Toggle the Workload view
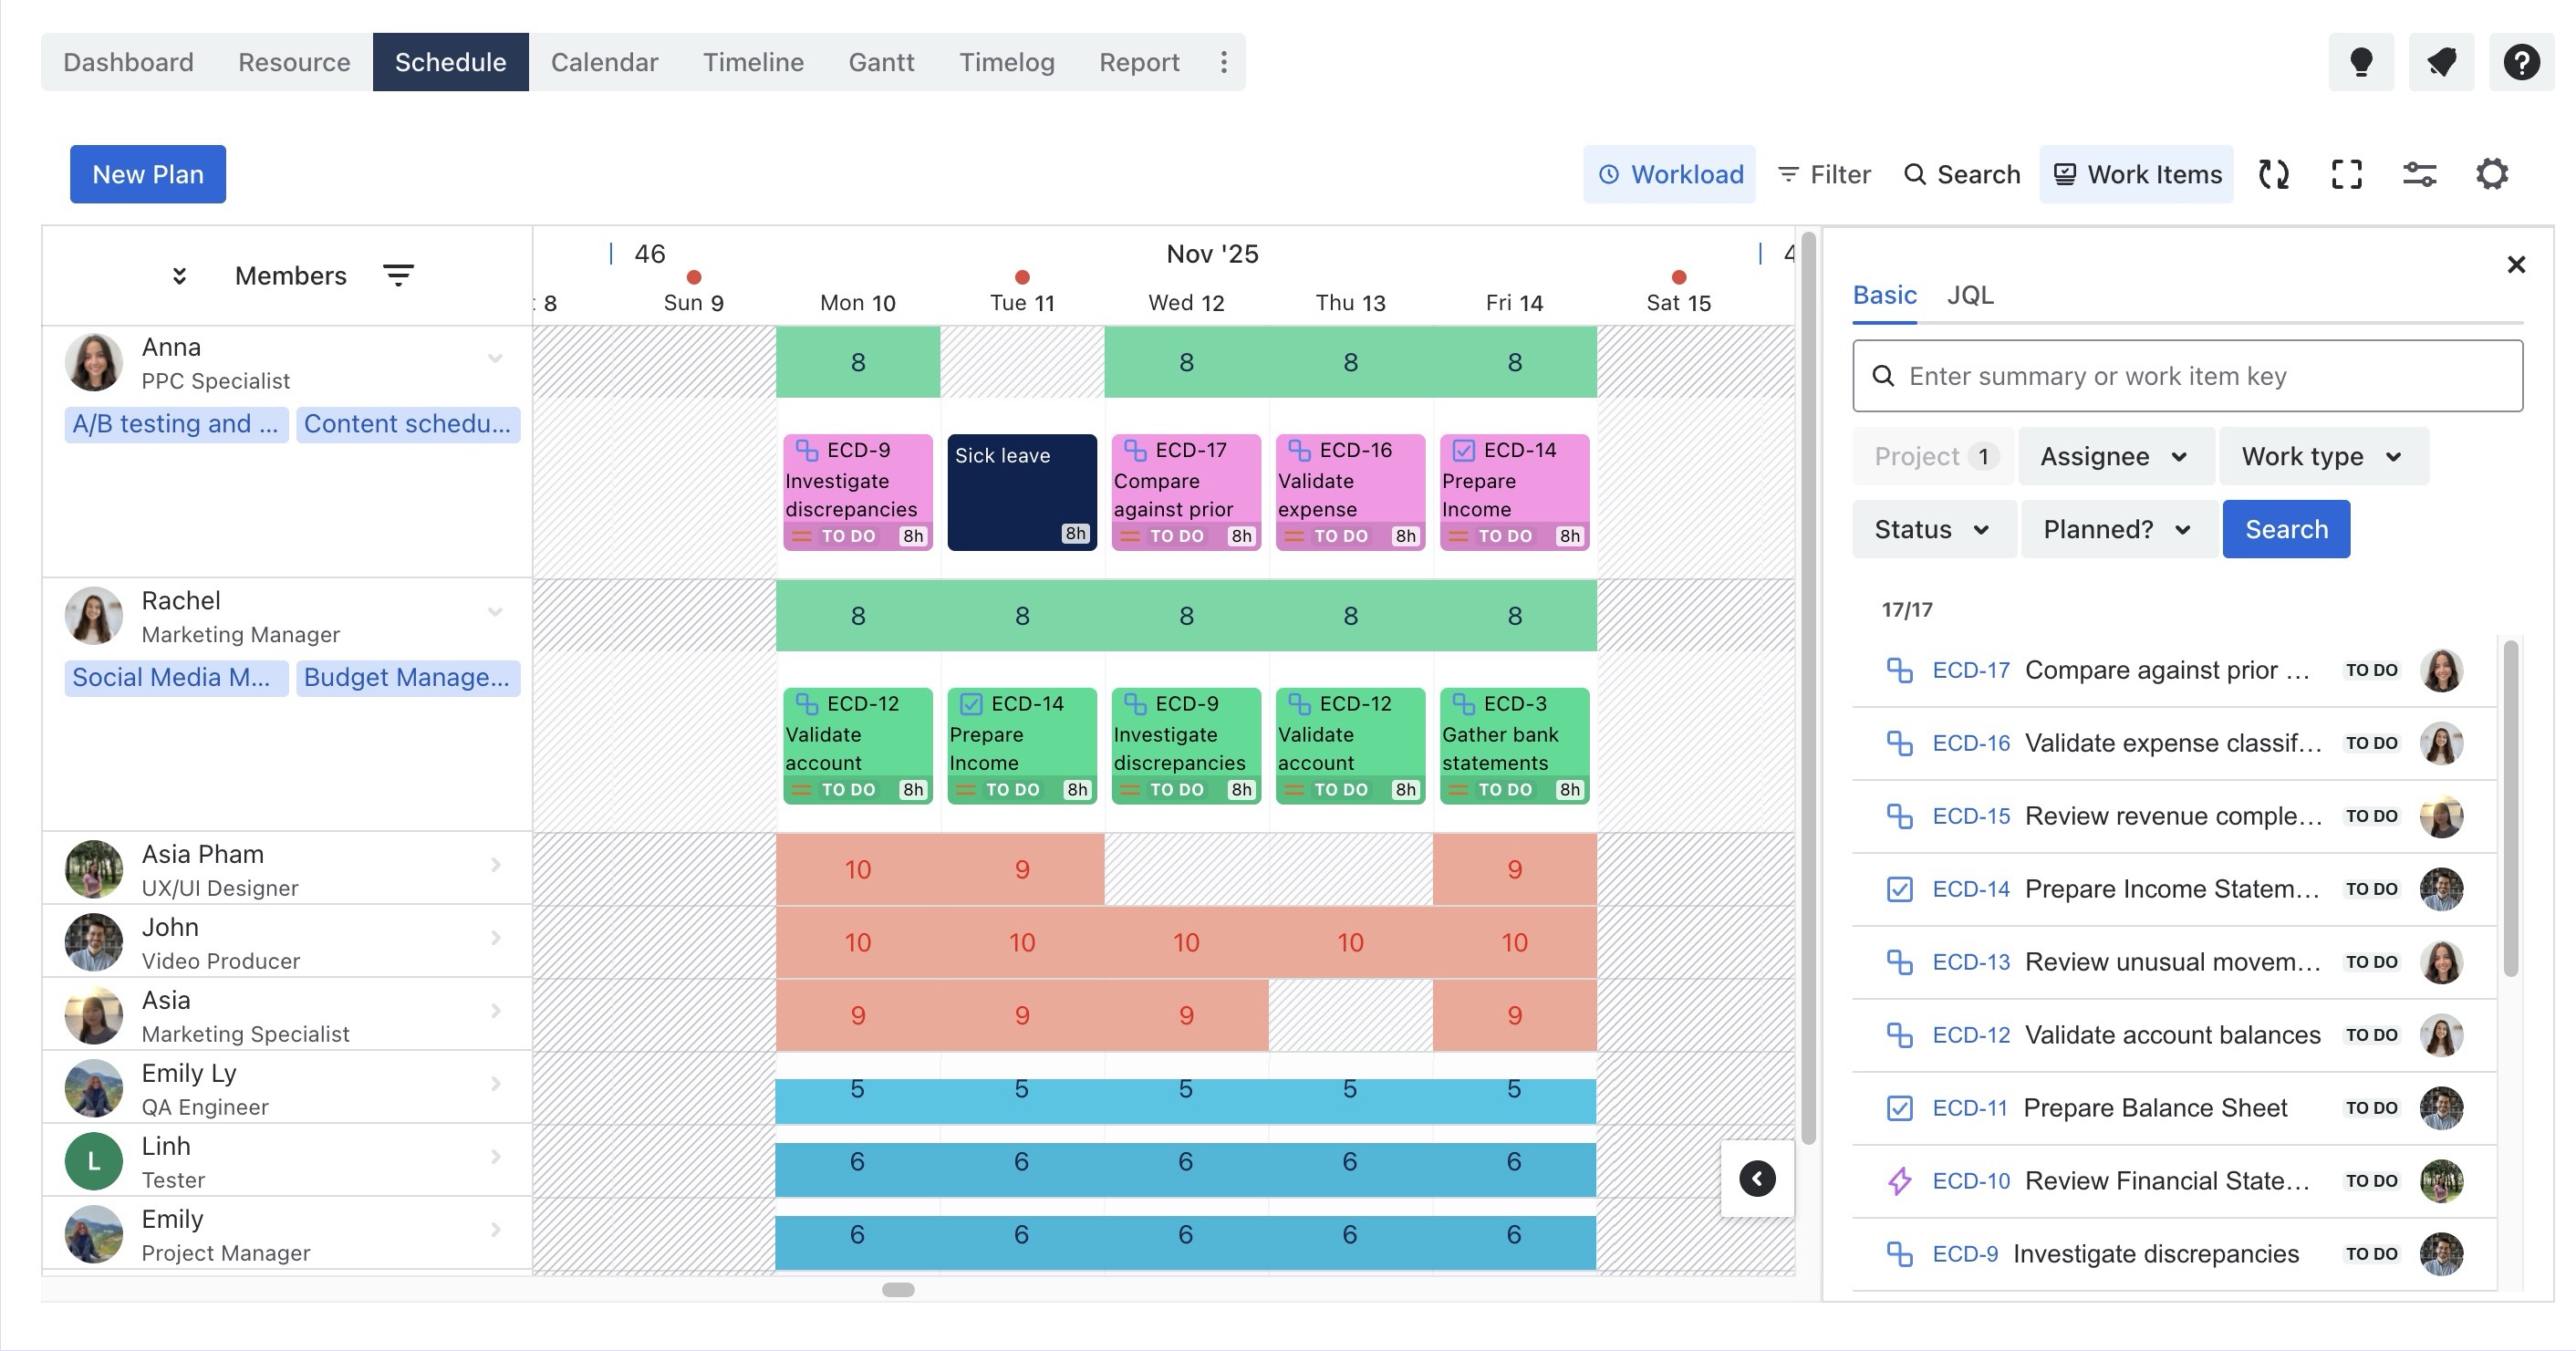The image size is (2576, 1351). tap(1669, 173)
